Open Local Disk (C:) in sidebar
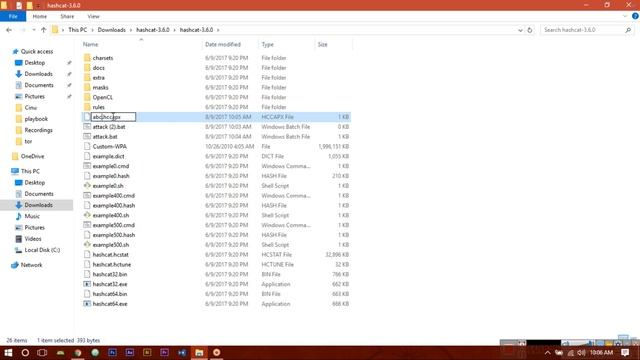 (42, 250)
